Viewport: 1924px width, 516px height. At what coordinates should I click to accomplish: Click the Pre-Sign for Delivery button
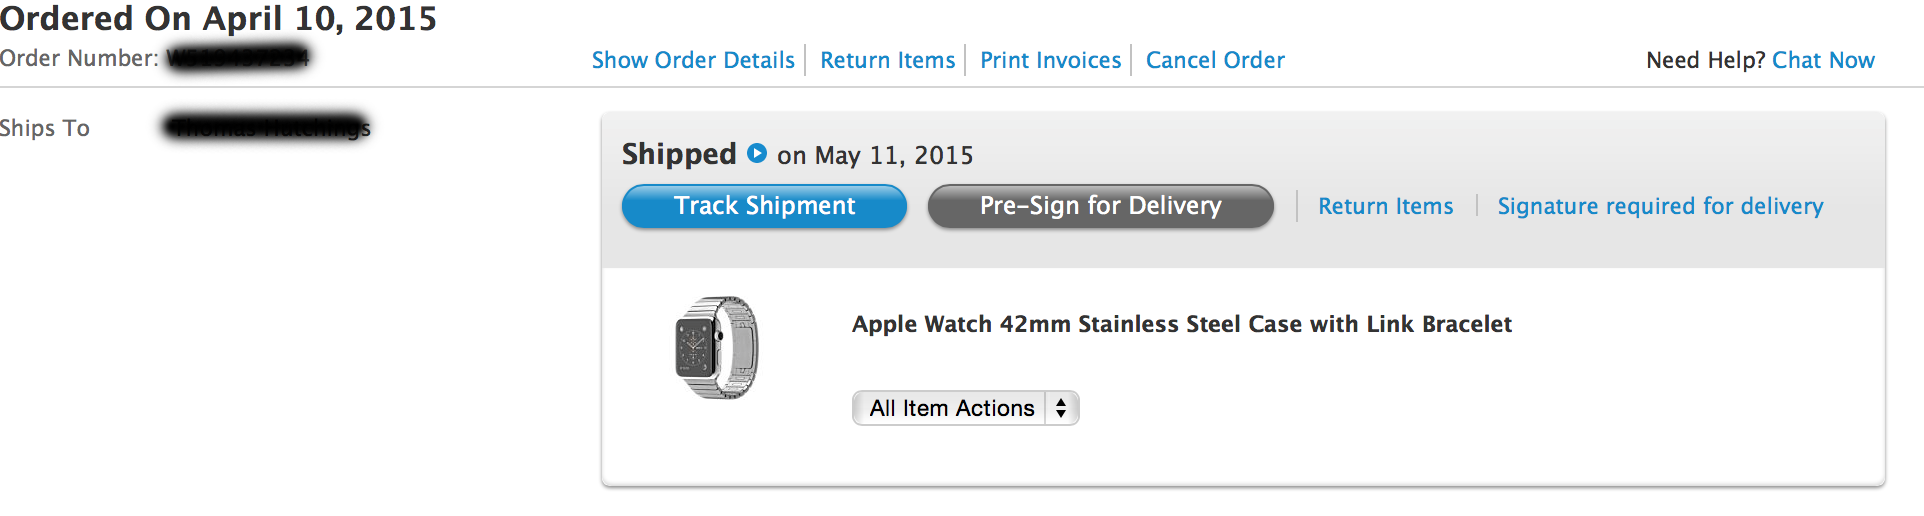coord(1100,206)
